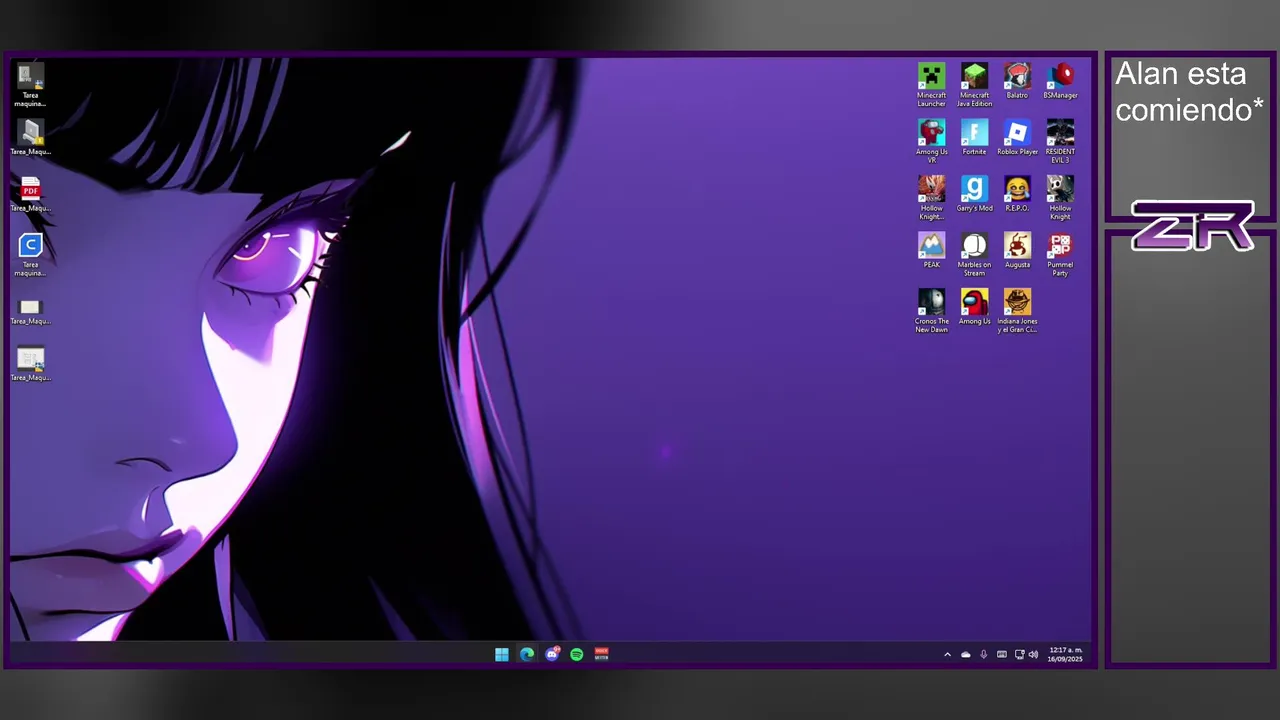The height and width of the screenshot is (720, 1280).
Task: Open the Windows Start button
Action: tap(501, 654)
